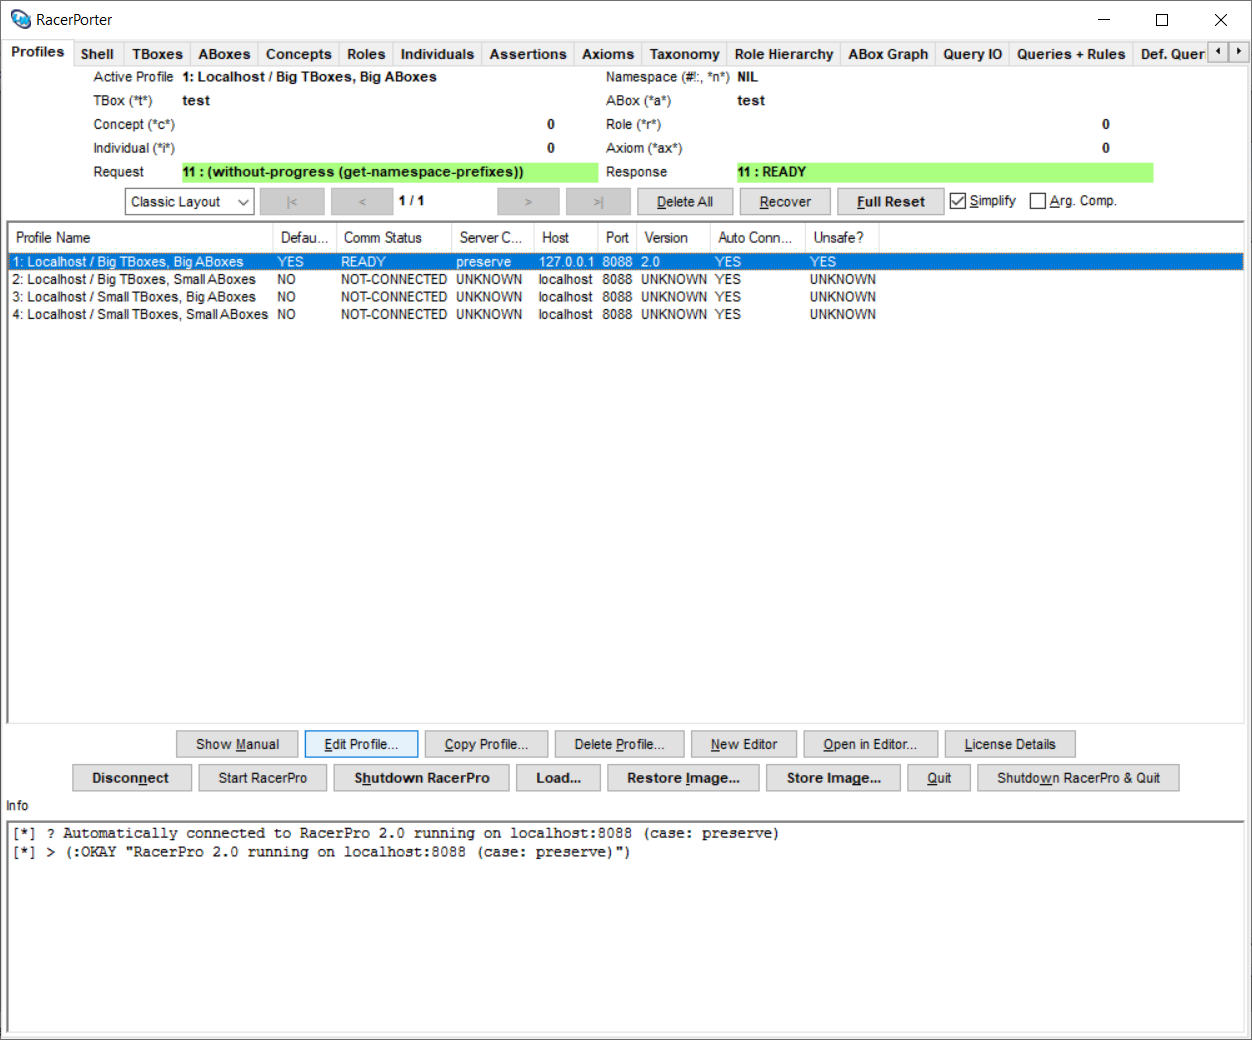This screenshot has height=1040, width=1252.
Task: Click the Unsafe? column header
Action: coord(842,238)
